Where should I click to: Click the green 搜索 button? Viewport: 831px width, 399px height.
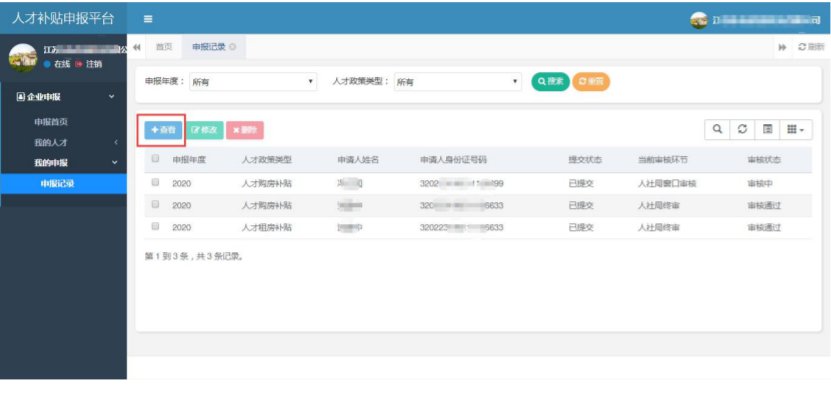550,82
